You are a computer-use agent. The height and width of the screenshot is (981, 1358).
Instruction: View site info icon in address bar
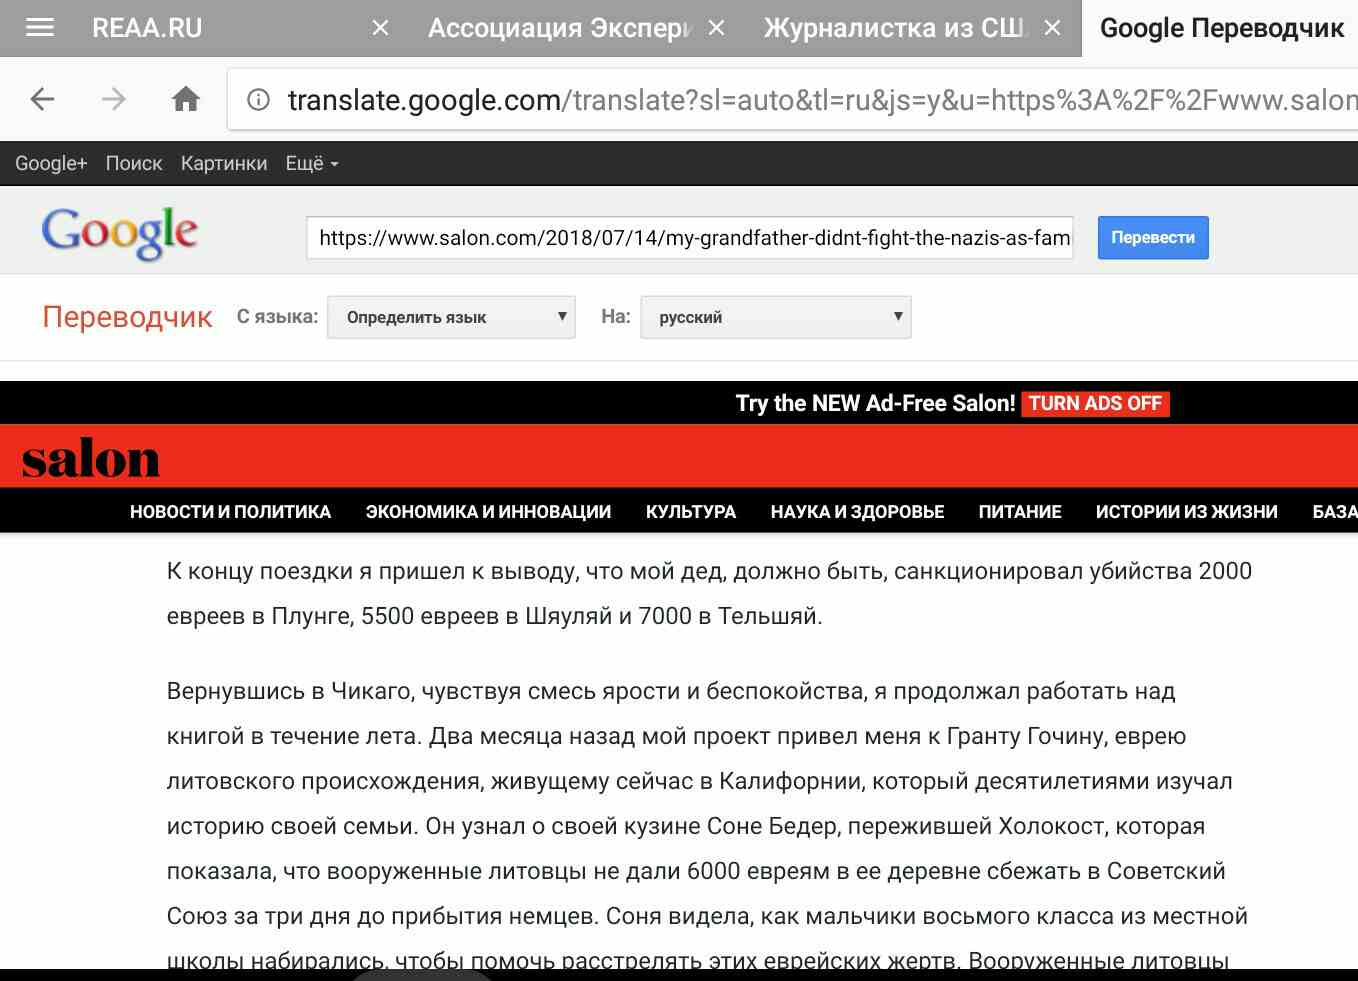(x=259, y=100)
